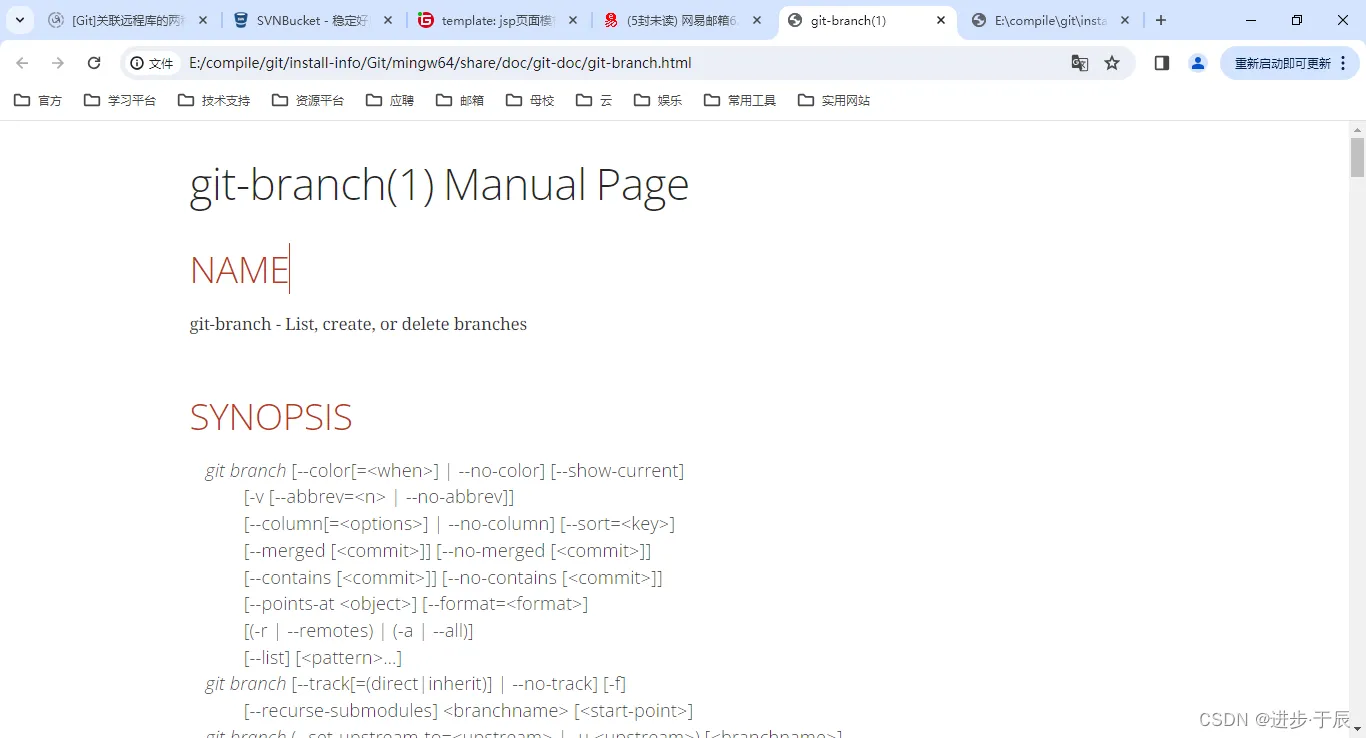The height and width of the screenshot is (738, 1366).
Task: Toggle the browser side panel
Action: tap(1161, 63)
